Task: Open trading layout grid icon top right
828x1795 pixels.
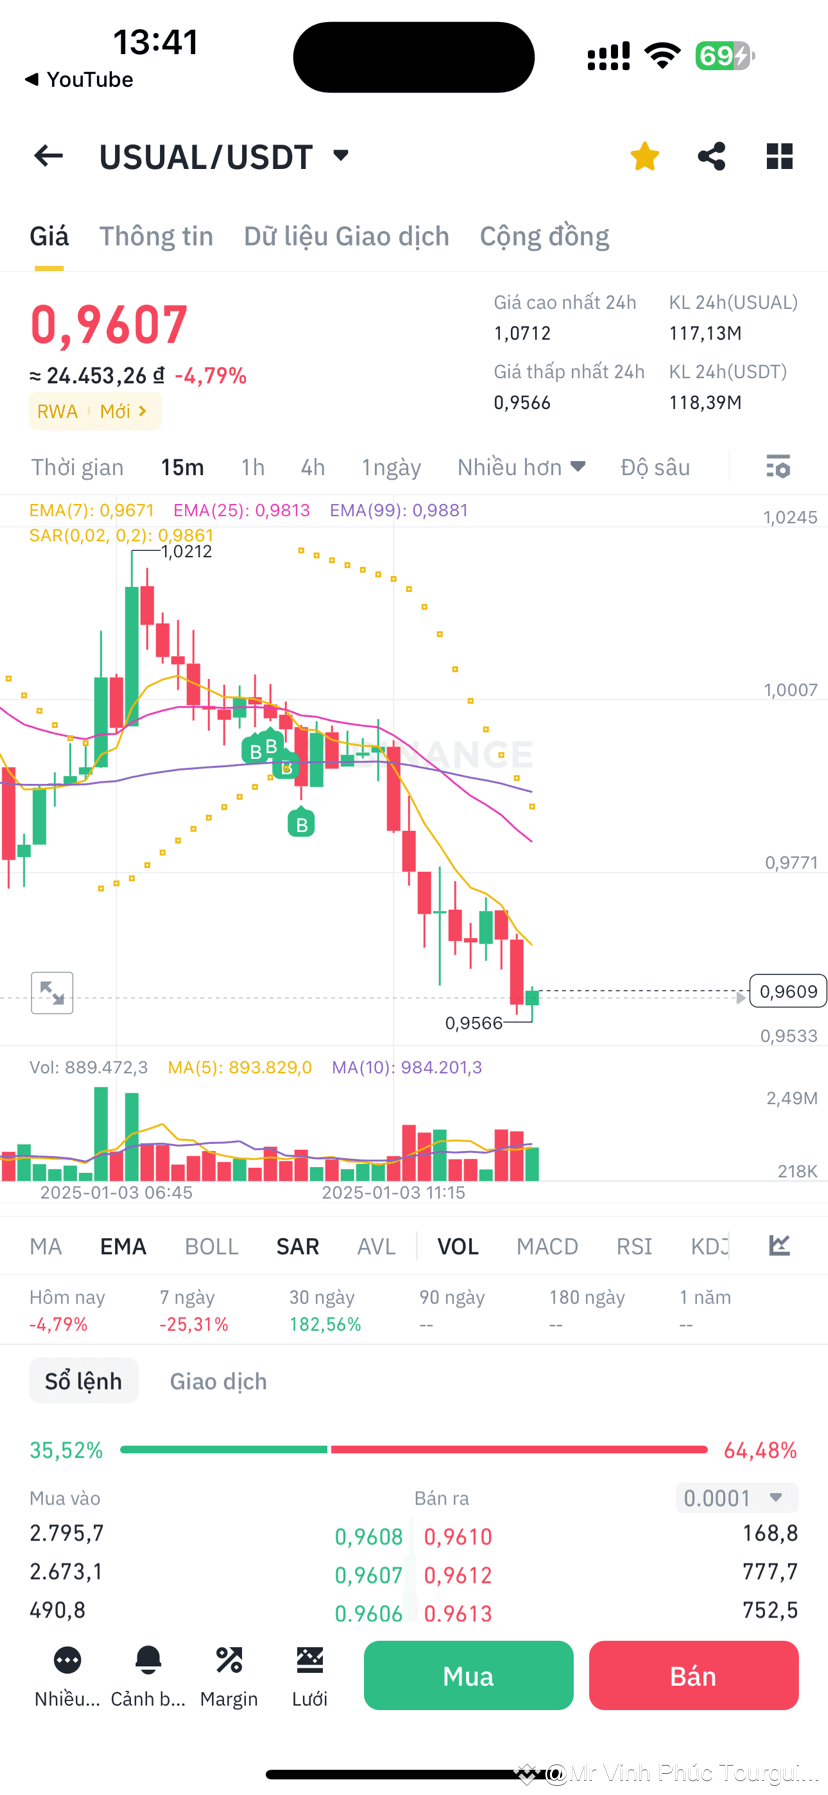Action: coord(779,156)
